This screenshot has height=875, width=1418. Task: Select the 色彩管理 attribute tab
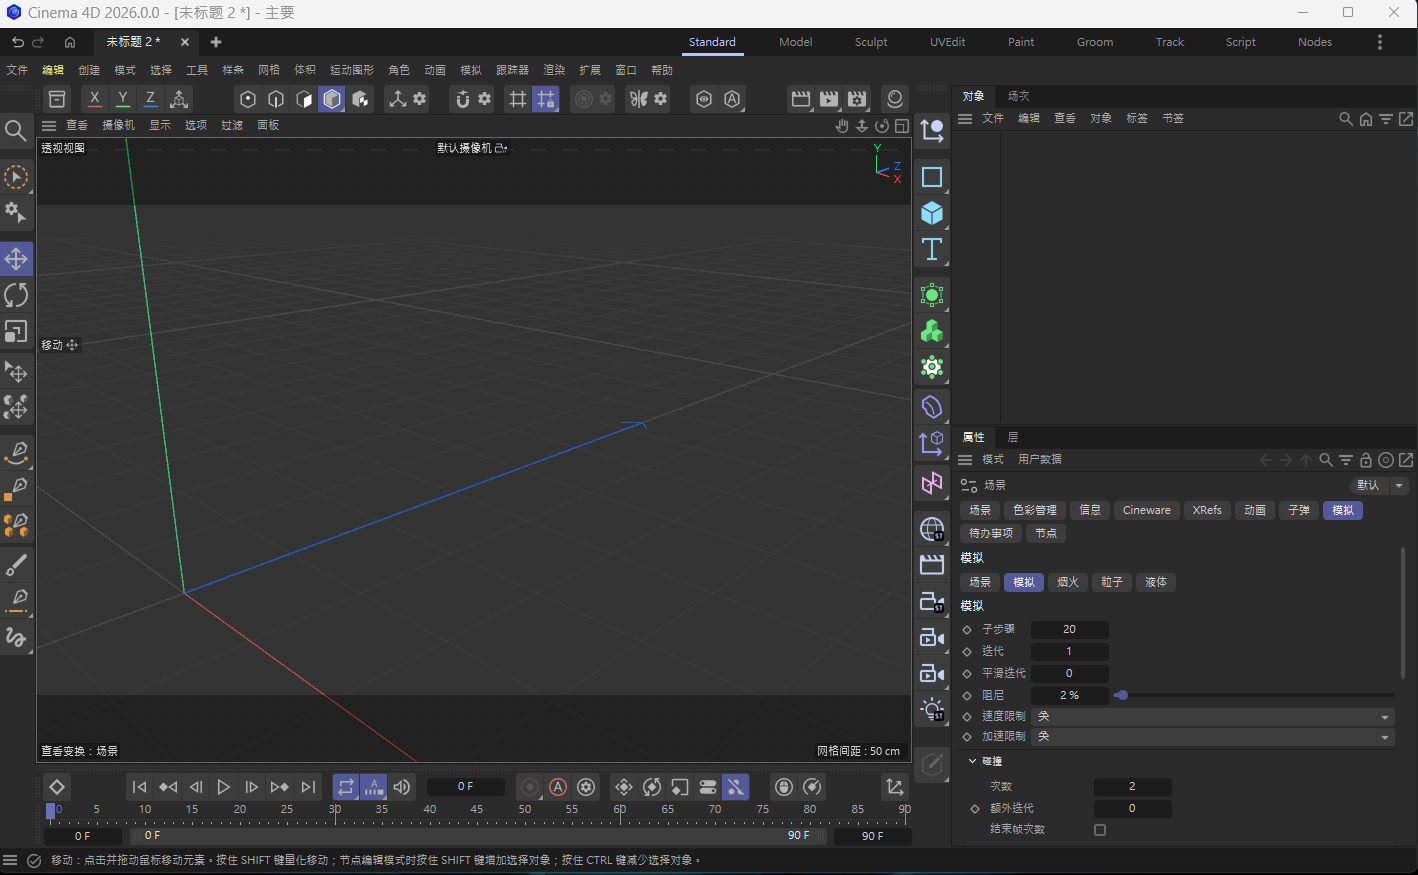click(x=1034, y=510)
